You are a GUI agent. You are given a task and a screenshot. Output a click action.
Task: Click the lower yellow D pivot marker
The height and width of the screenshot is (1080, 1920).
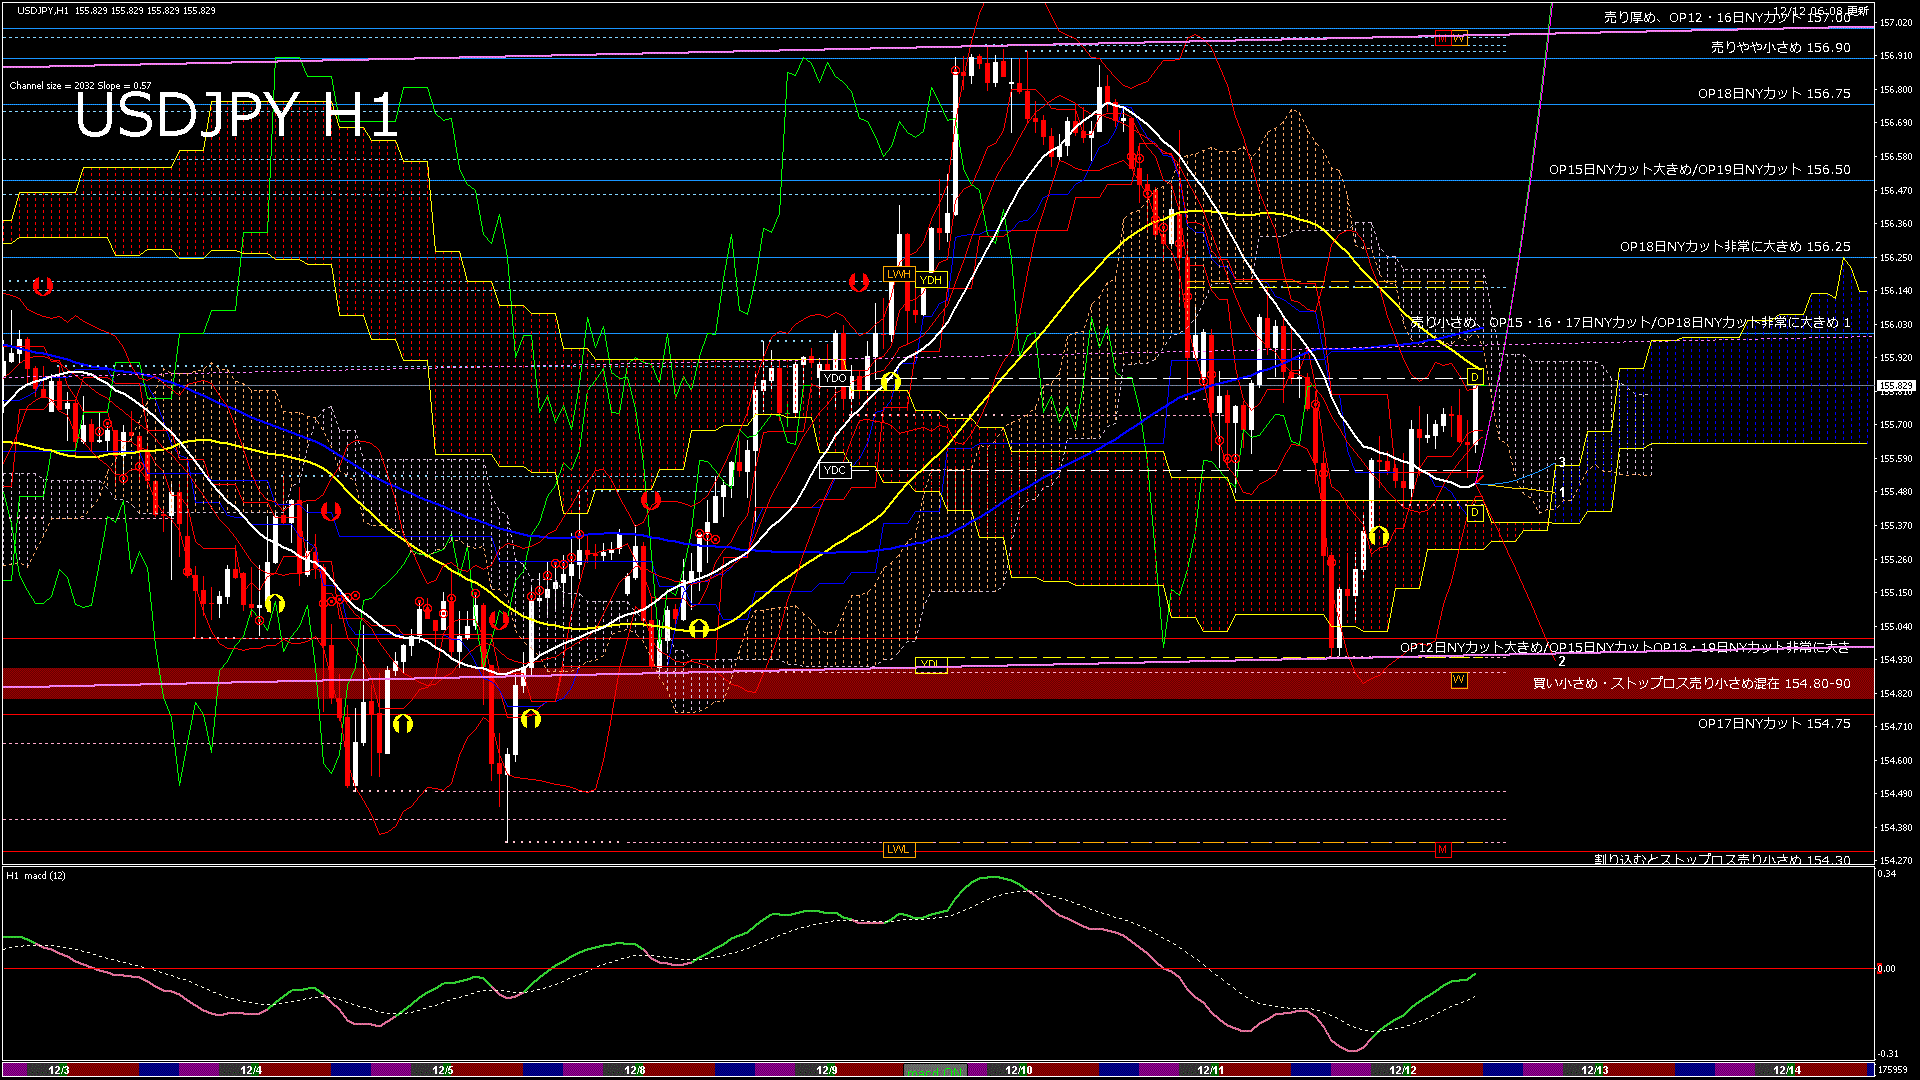click(x=1474, y=513)
